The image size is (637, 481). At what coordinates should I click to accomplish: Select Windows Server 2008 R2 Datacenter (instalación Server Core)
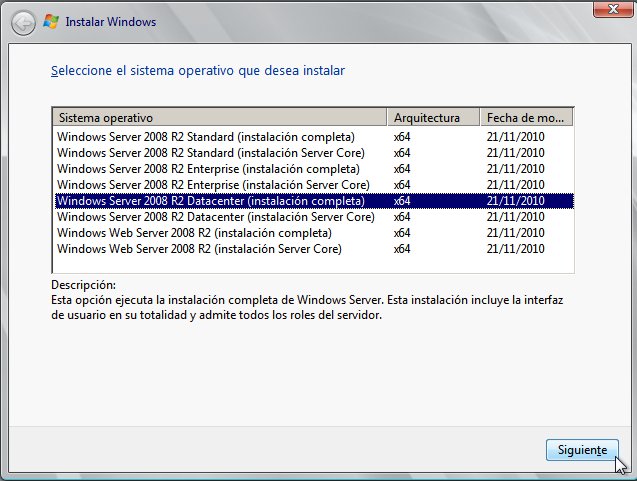314,217
